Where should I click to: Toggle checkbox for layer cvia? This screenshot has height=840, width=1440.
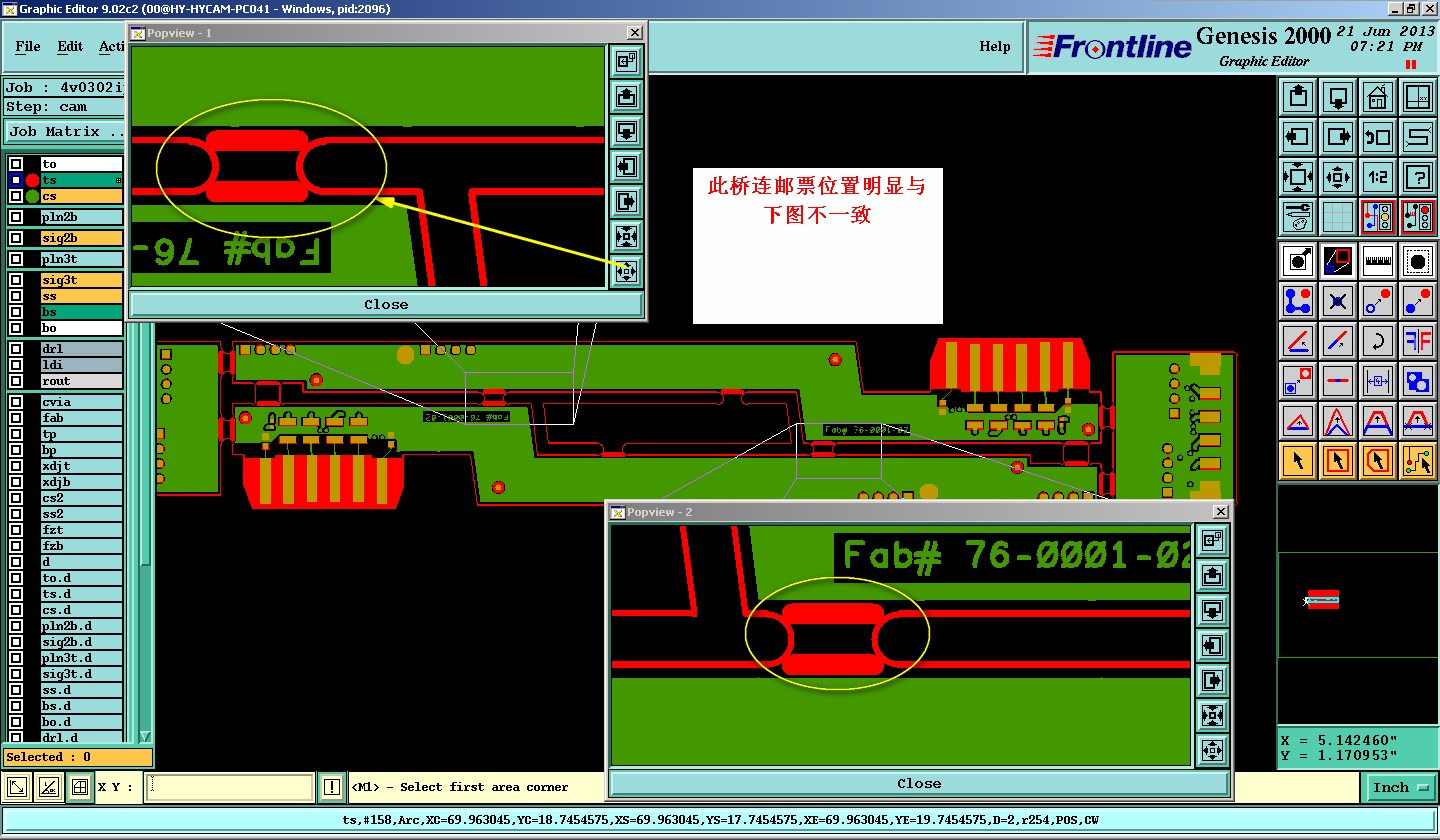coord(16,402)
